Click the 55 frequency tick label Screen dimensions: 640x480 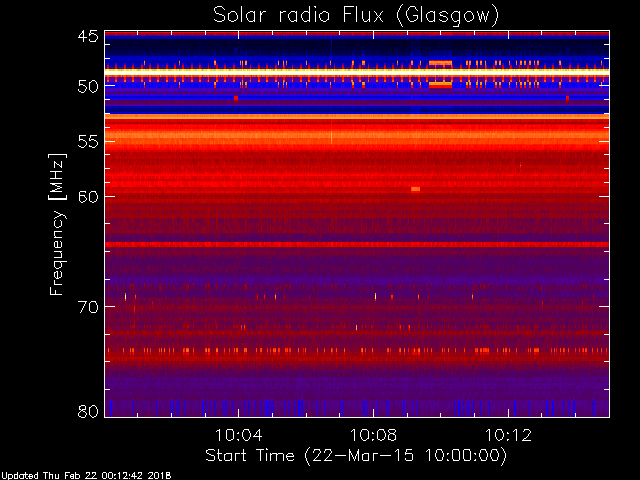(88, 142)
